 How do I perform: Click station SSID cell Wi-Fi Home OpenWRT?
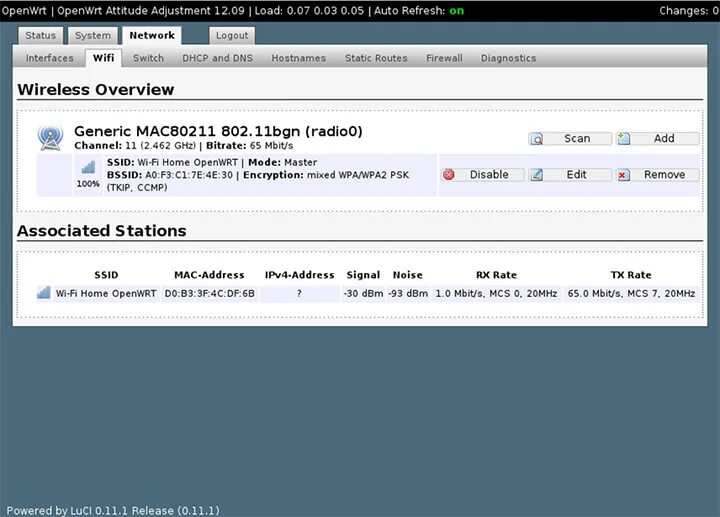106,293
